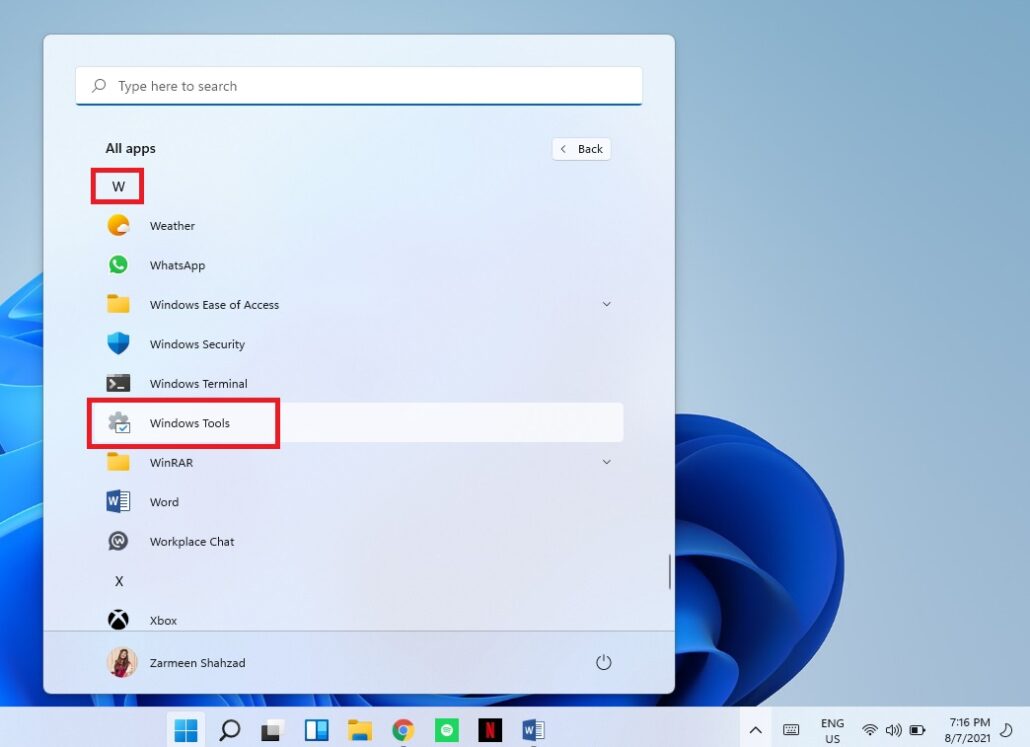Select the Workplace Chat label
1030x747 pixels.
(x=192, y=541)
